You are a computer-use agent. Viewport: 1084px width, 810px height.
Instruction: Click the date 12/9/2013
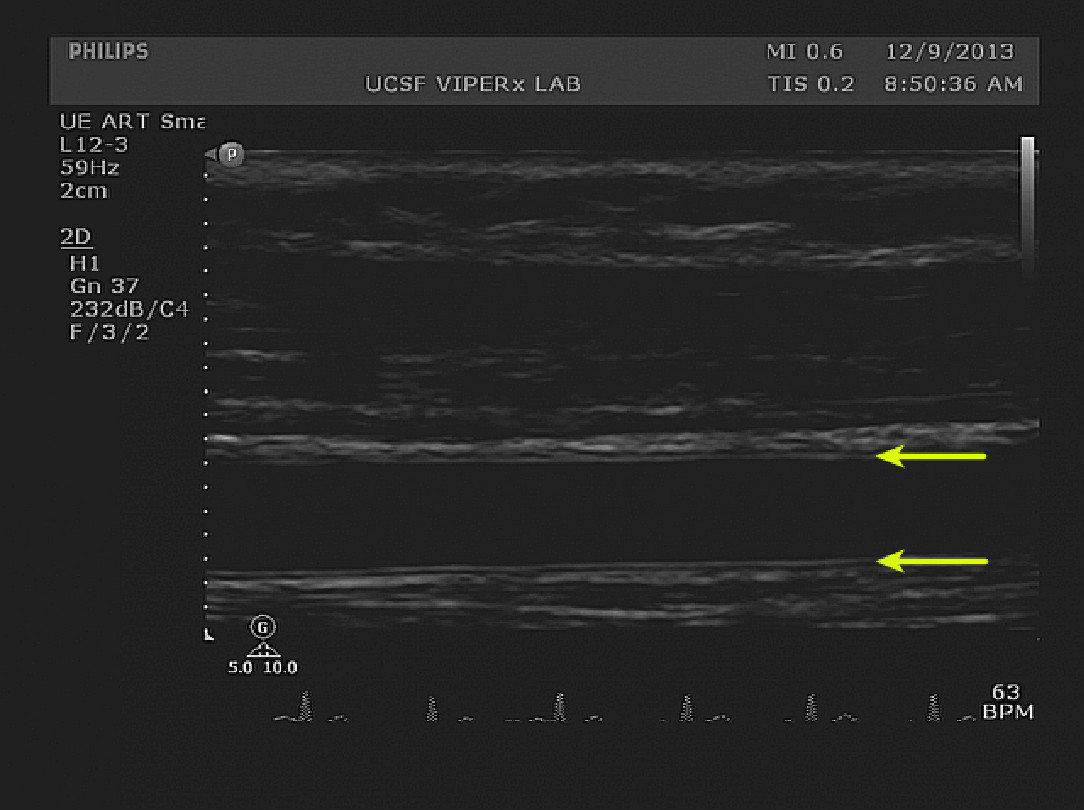pos(949,52)
